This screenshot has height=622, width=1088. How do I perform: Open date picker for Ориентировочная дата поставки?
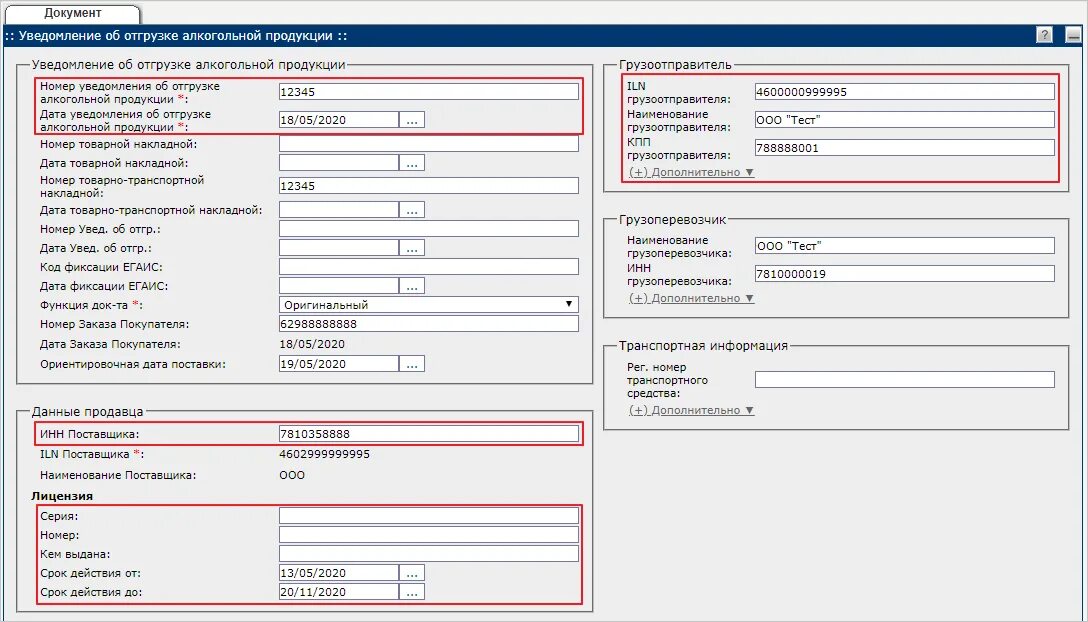[x=412, y=364]
